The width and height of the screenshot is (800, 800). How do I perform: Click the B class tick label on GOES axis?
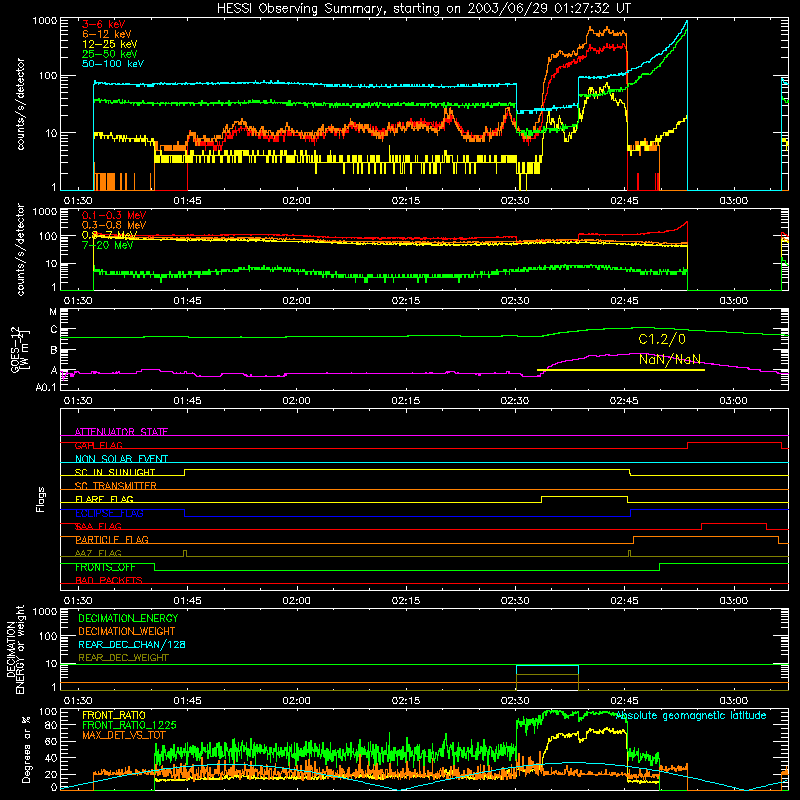[54, 351]
